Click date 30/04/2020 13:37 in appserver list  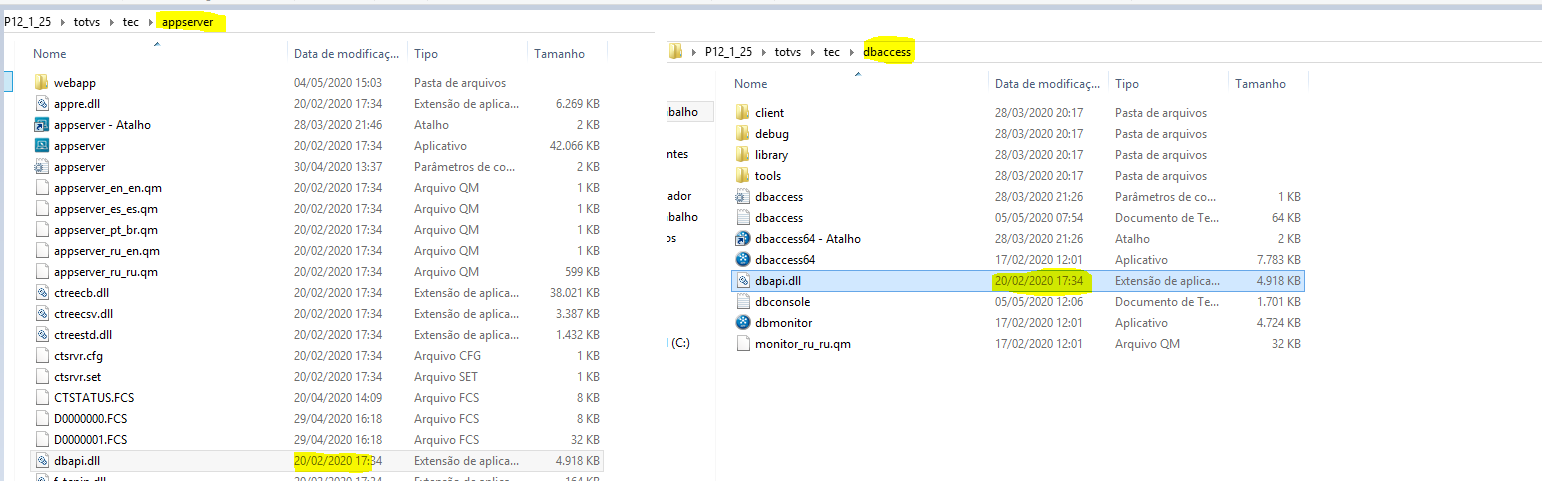point(339,167)
